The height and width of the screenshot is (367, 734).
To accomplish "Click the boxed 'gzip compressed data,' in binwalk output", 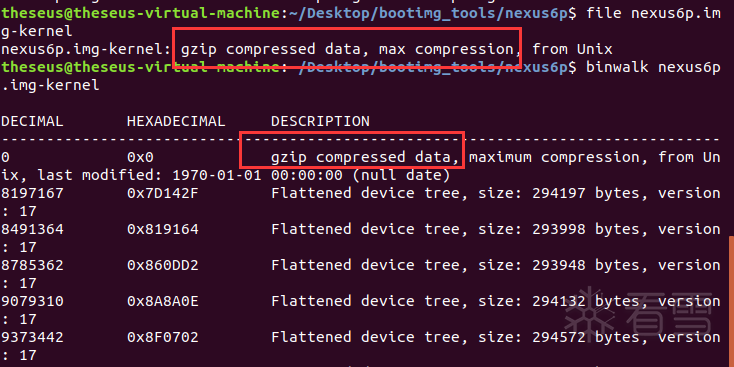I will pos(365,157).
